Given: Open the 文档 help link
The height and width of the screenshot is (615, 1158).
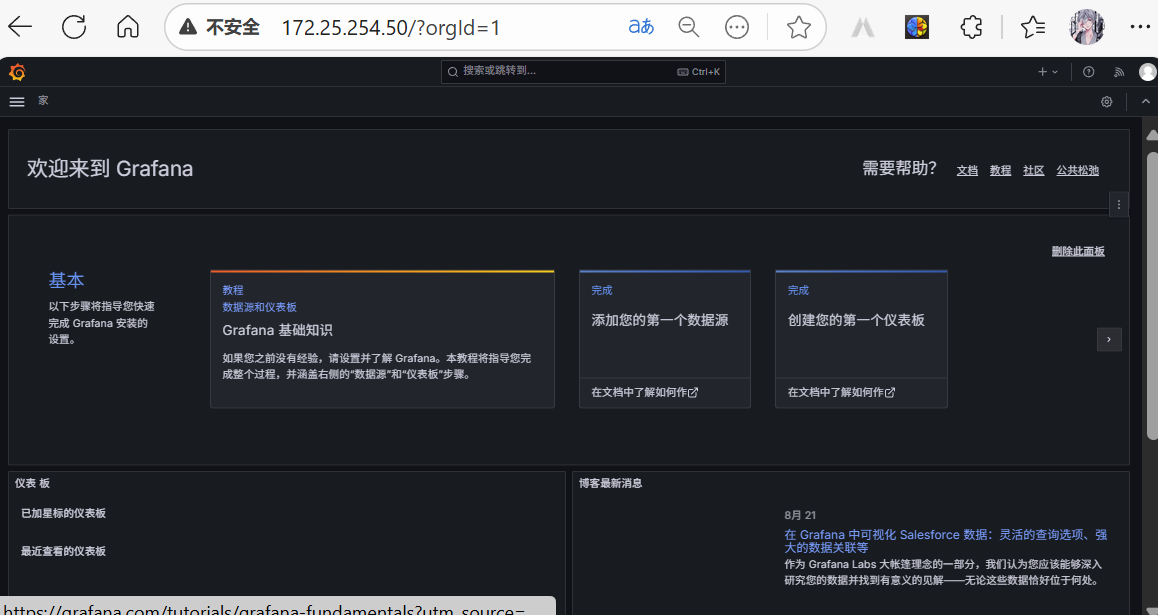Looking at the screenshot, I should click(967, 171).
